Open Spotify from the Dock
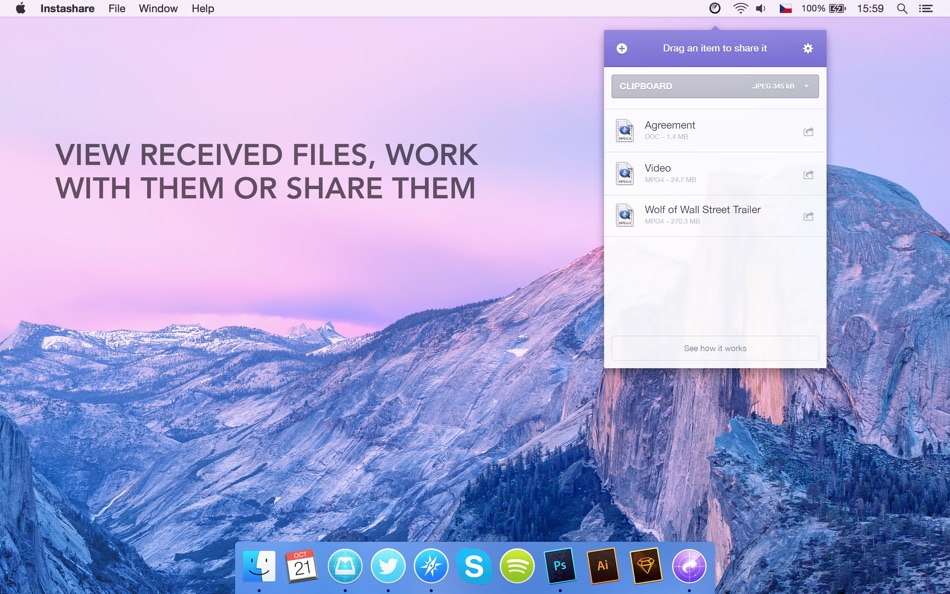 click(x=517, y=566)
